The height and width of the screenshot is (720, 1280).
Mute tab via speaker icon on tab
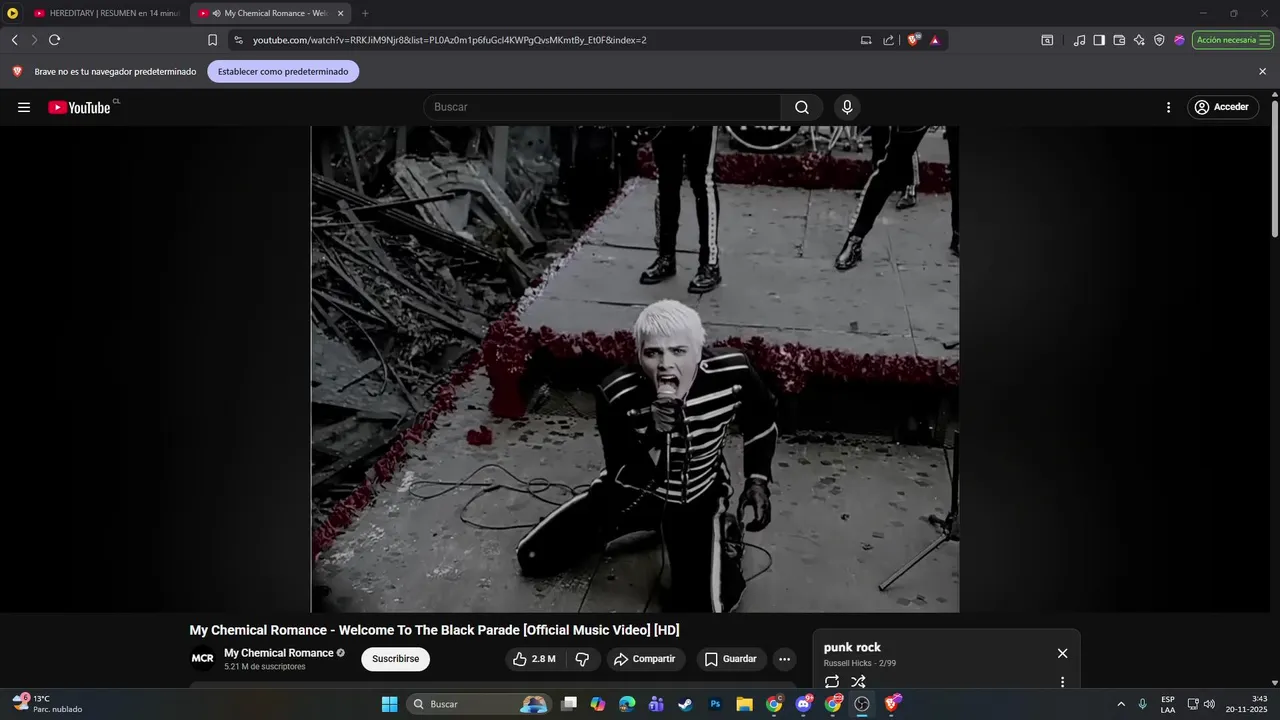217,13
